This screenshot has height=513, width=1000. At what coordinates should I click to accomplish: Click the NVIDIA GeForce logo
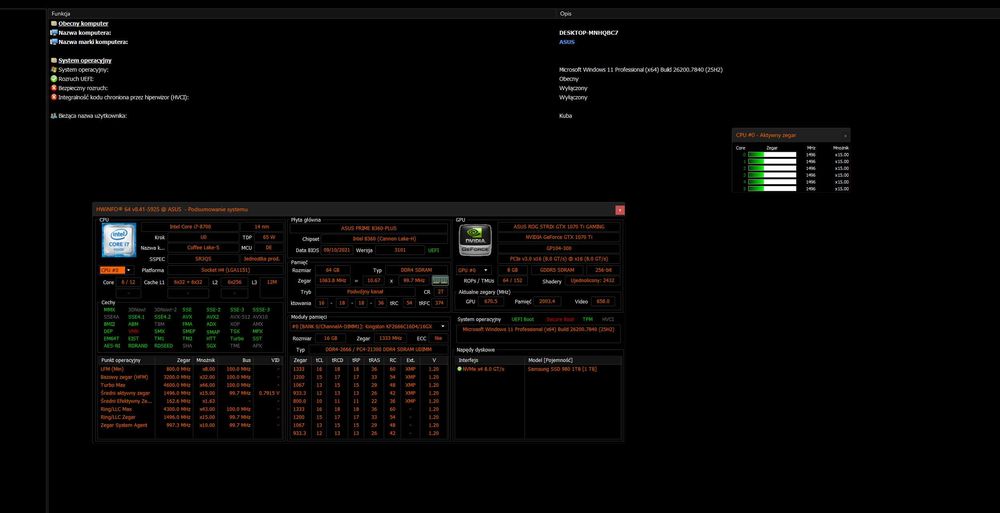point(476,239)
